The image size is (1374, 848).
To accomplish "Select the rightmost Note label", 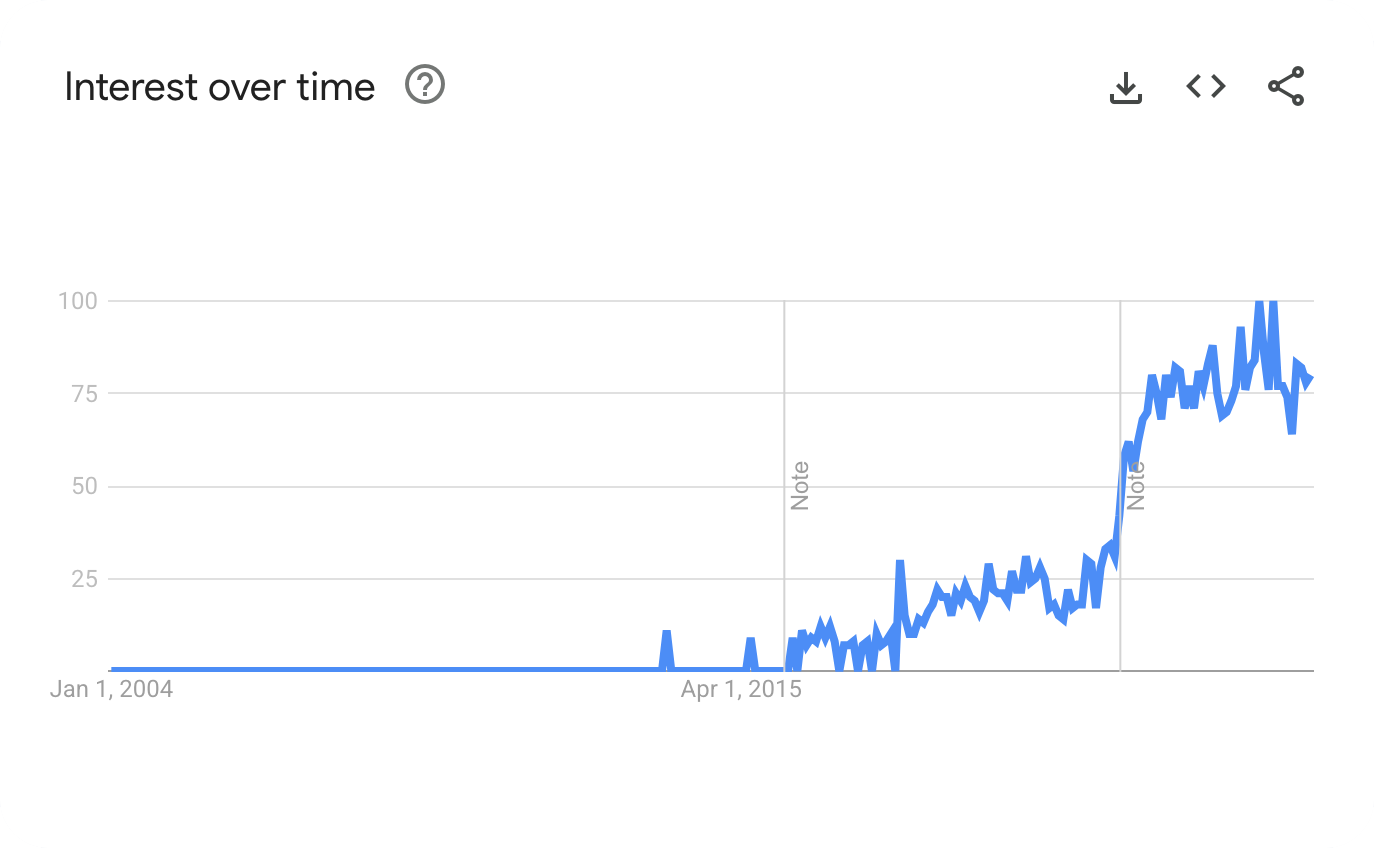I will [1135, 486].
